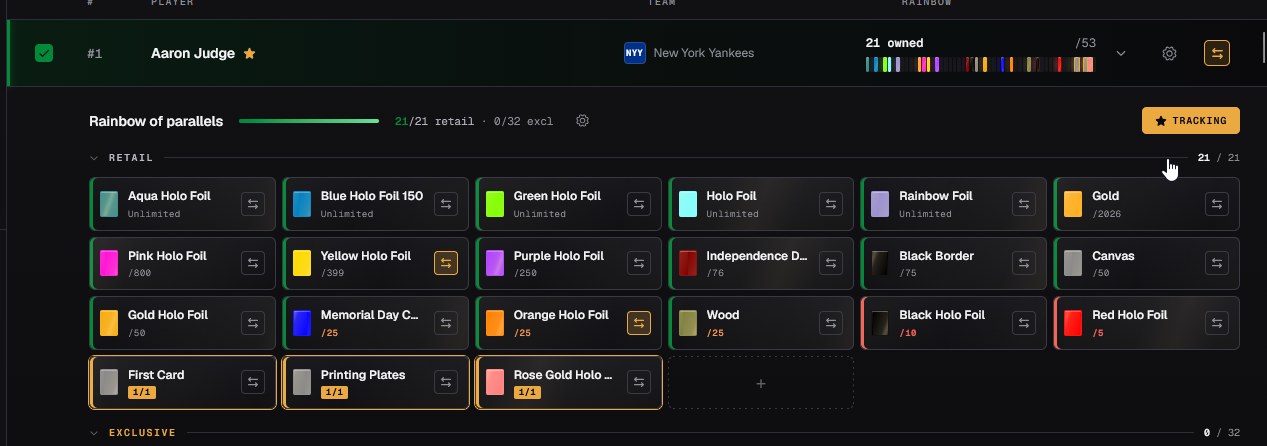This screenshot has height=446, width=1267.
Task: Click swap icon on Memorial Day card
Action: [x=446, y=323]
